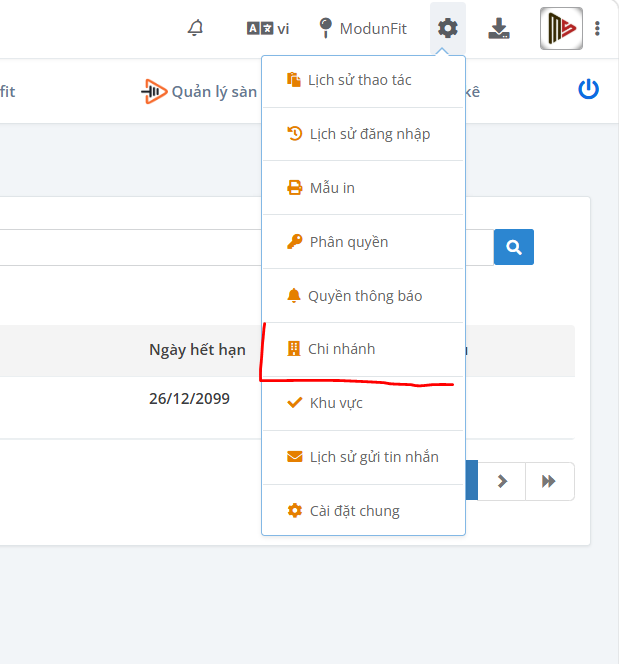Select Lịch sử thao tác

click(x=363, y=80)
